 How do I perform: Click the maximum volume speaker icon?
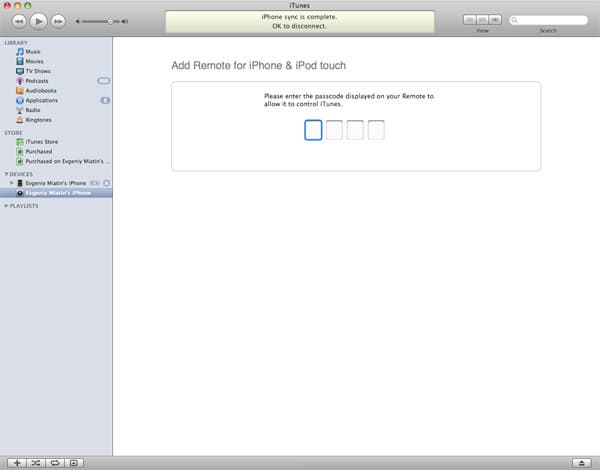(x=125, y=21)
